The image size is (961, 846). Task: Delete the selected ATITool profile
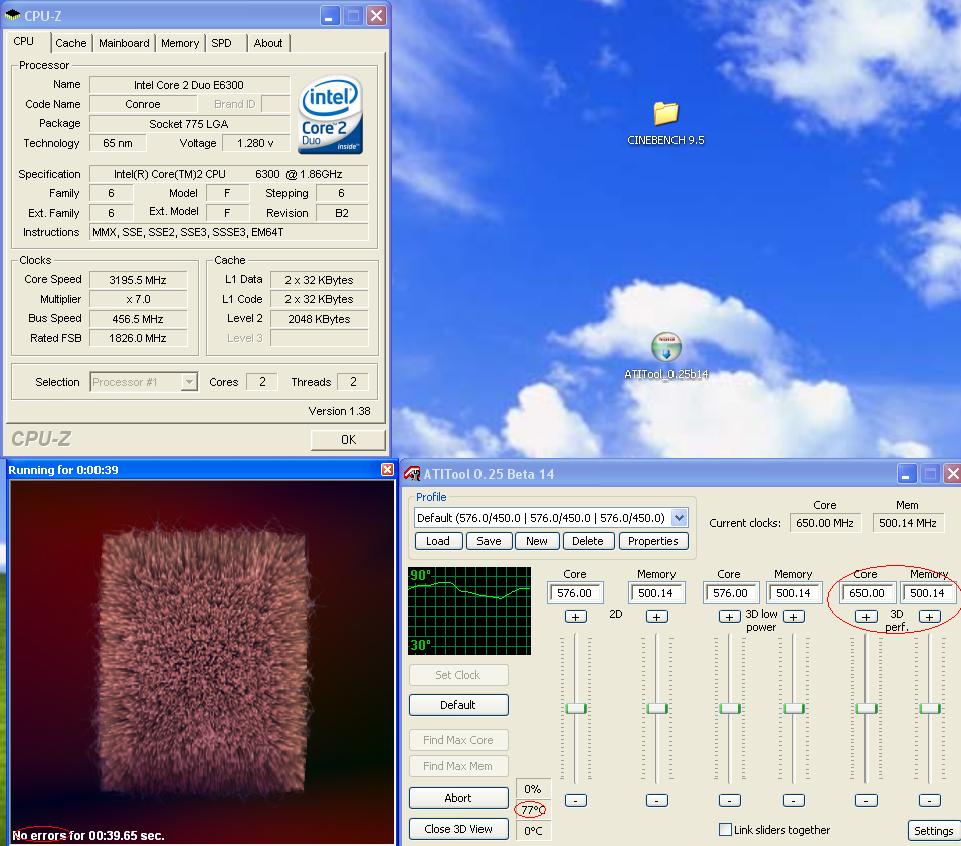(x=588, y=541)
